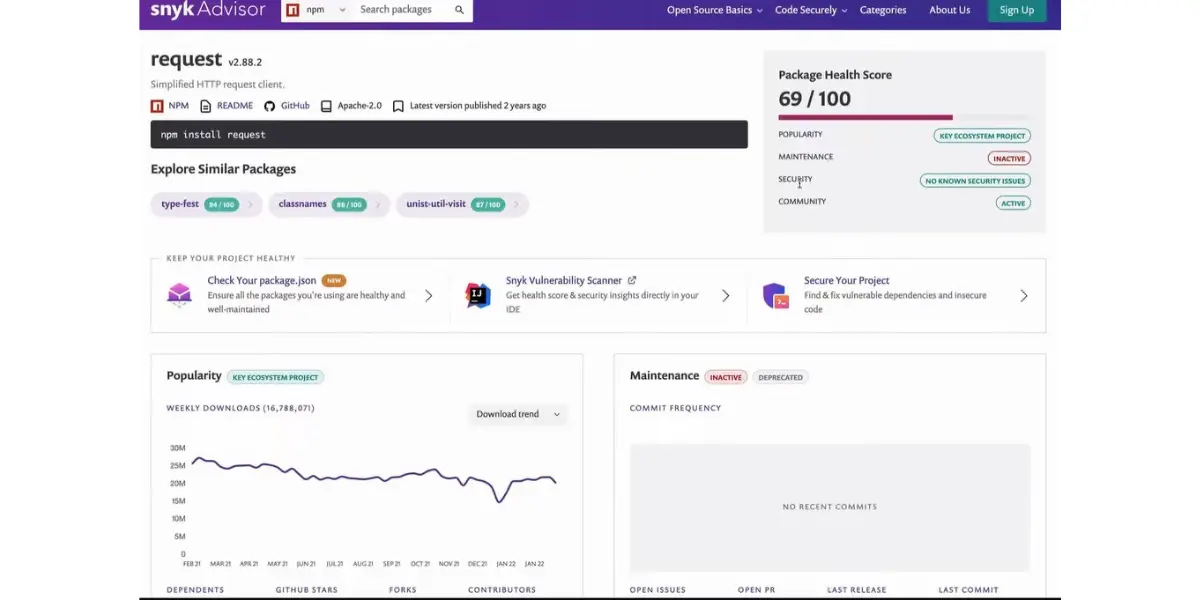Click the Sign Up button

point(1016,10)
